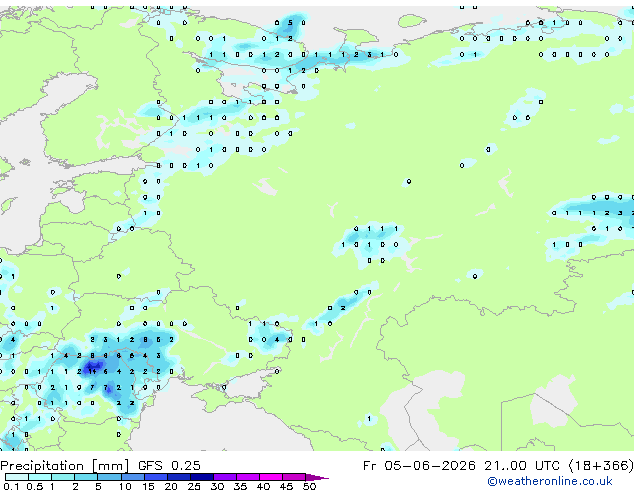Click the 0.1–0.5 mm palest legend swatch
634x490 pixels.
[17, 477]
